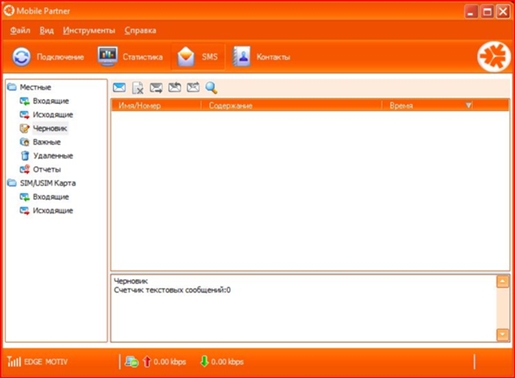Click the sort arrow in Время column
The image size is (515, 378).
(468, 105)
